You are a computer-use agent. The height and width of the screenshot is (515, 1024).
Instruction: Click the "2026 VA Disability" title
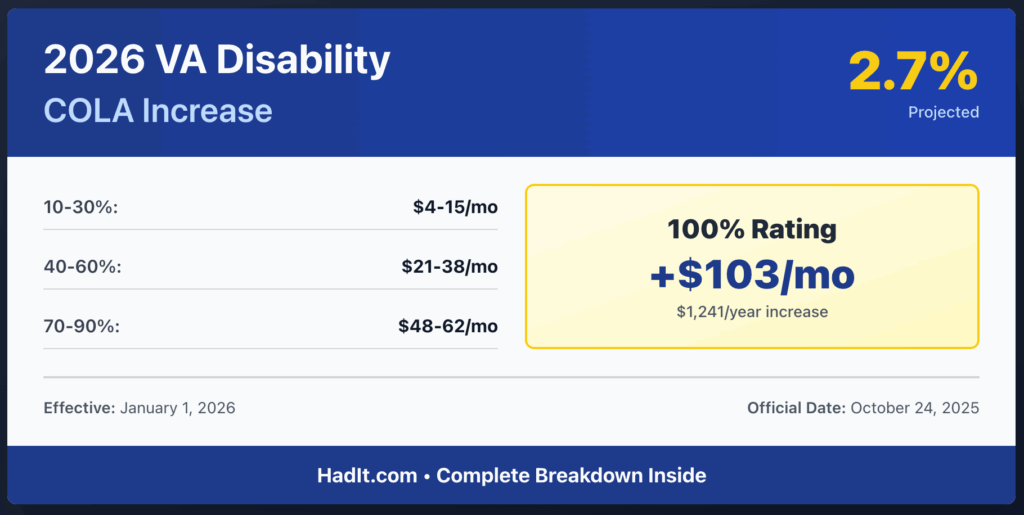tap(217, 62)
